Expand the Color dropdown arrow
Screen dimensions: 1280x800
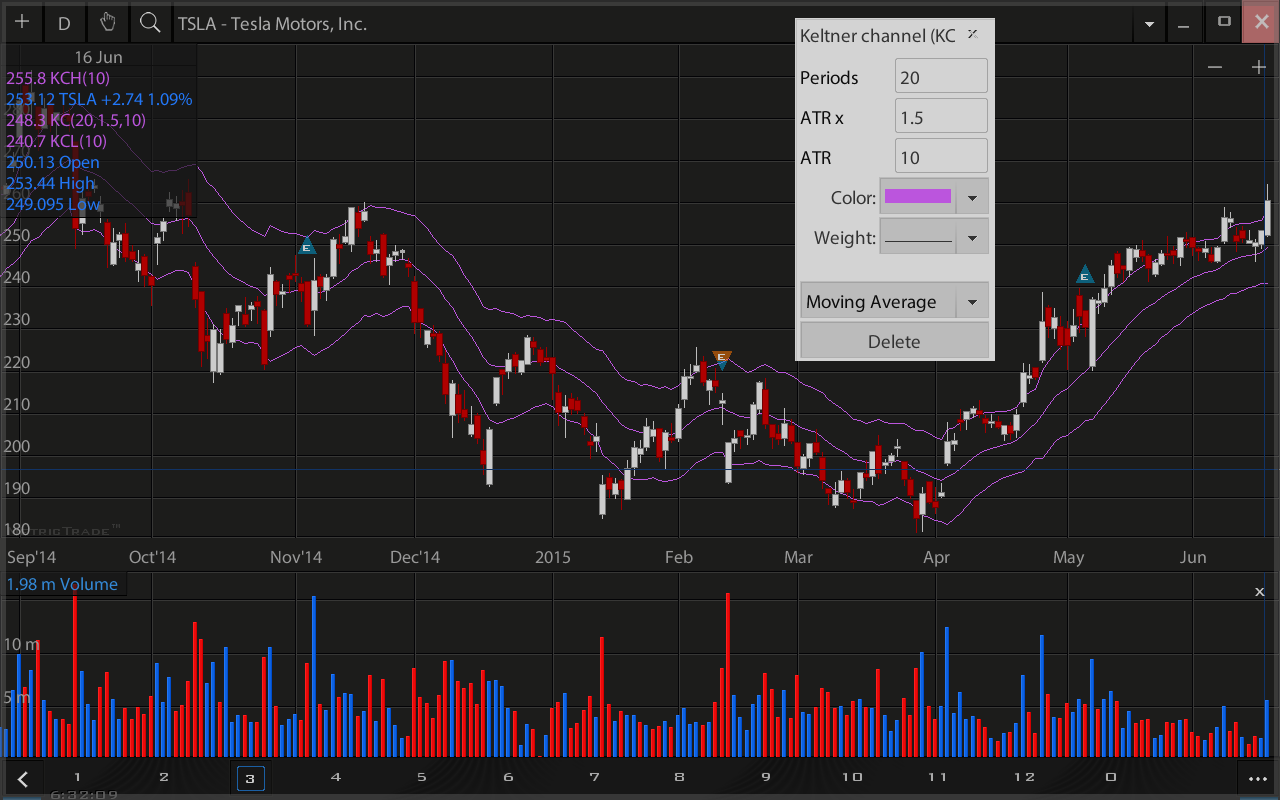point(972,198)
